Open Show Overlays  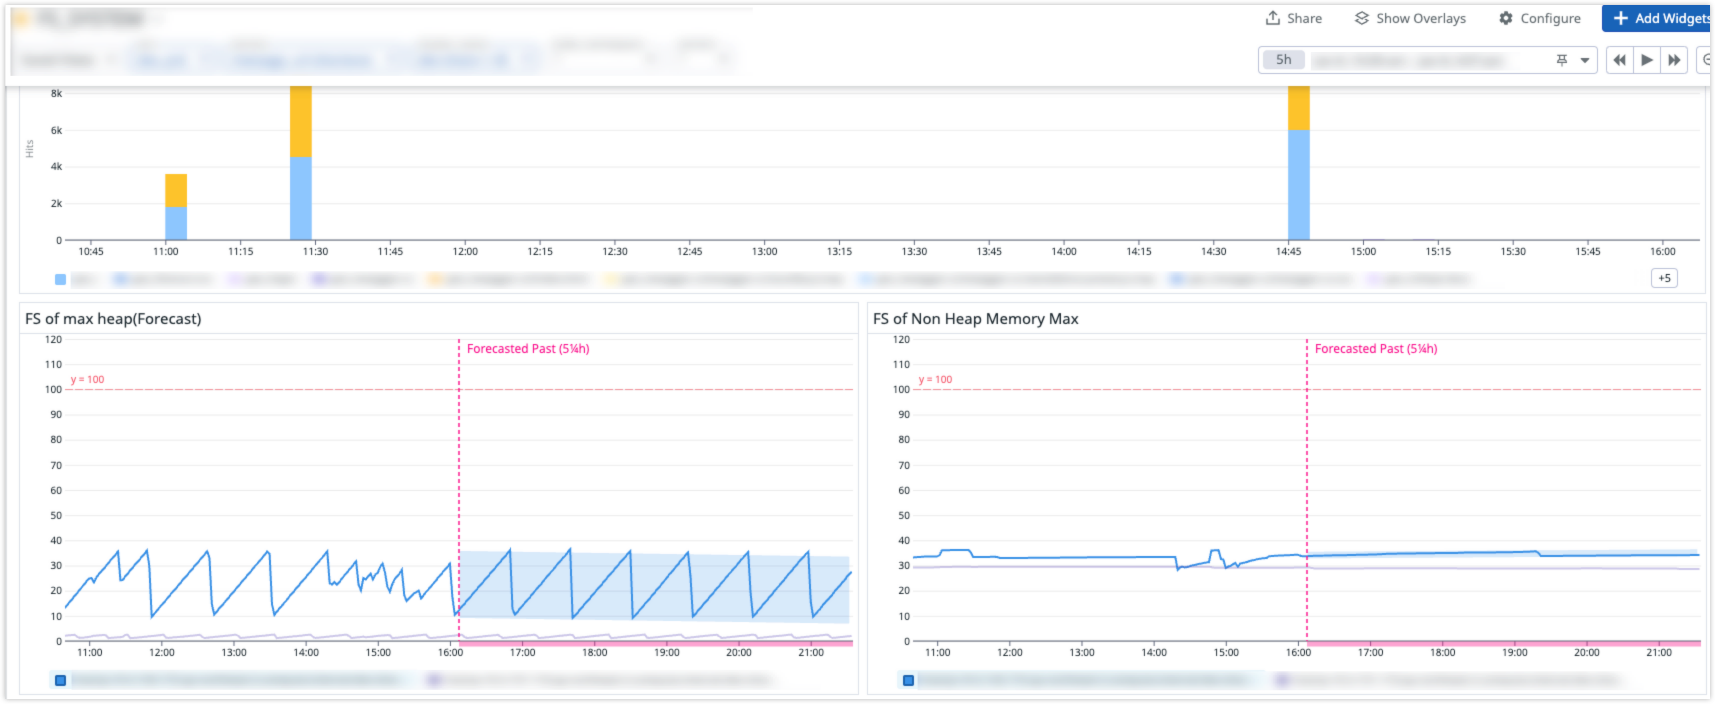(1410, 18)
